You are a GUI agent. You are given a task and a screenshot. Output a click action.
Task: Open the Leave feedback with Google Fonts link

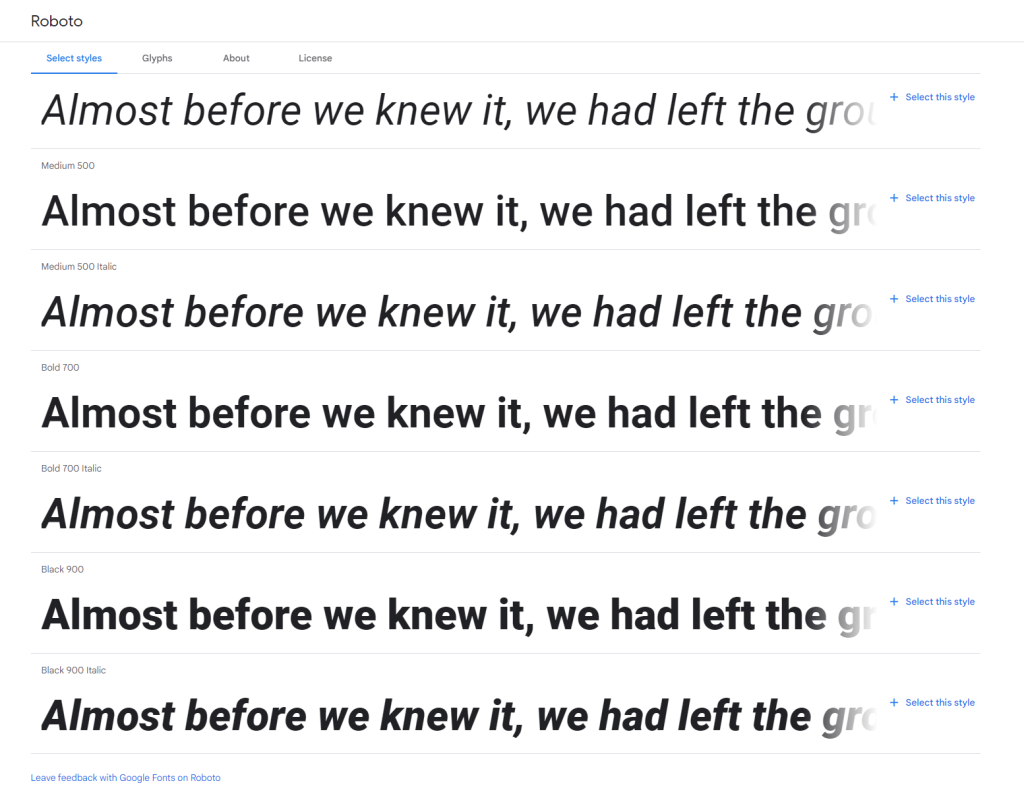coord(126,777)
